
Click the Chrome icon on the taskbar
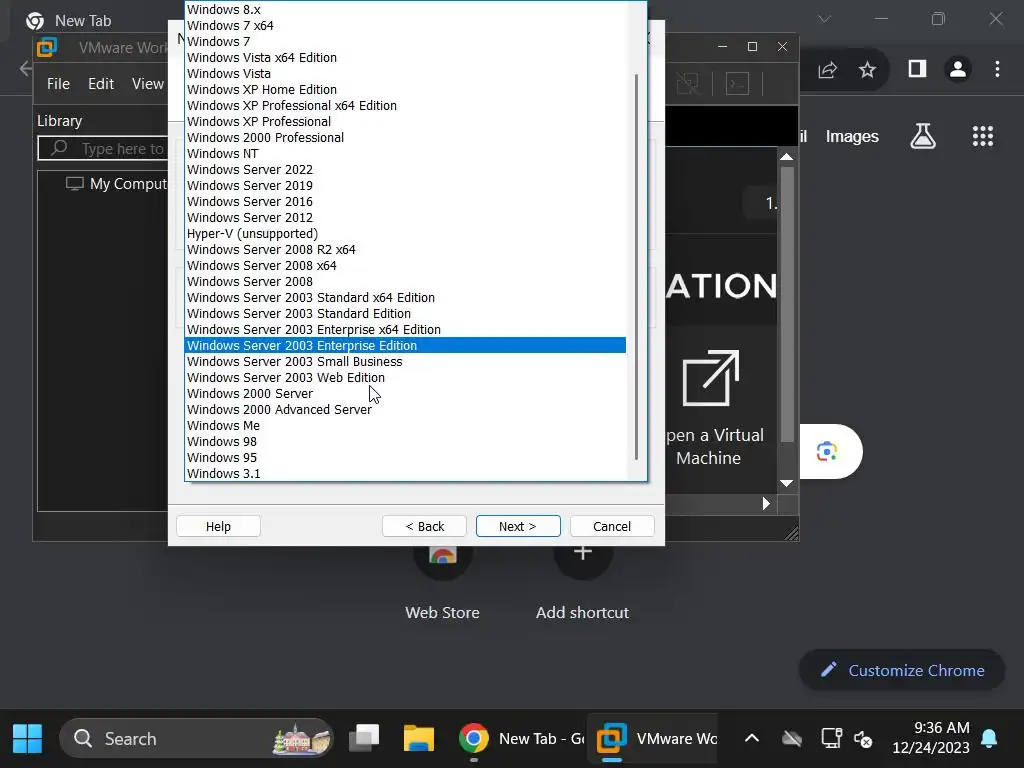[x=473, y=739]
